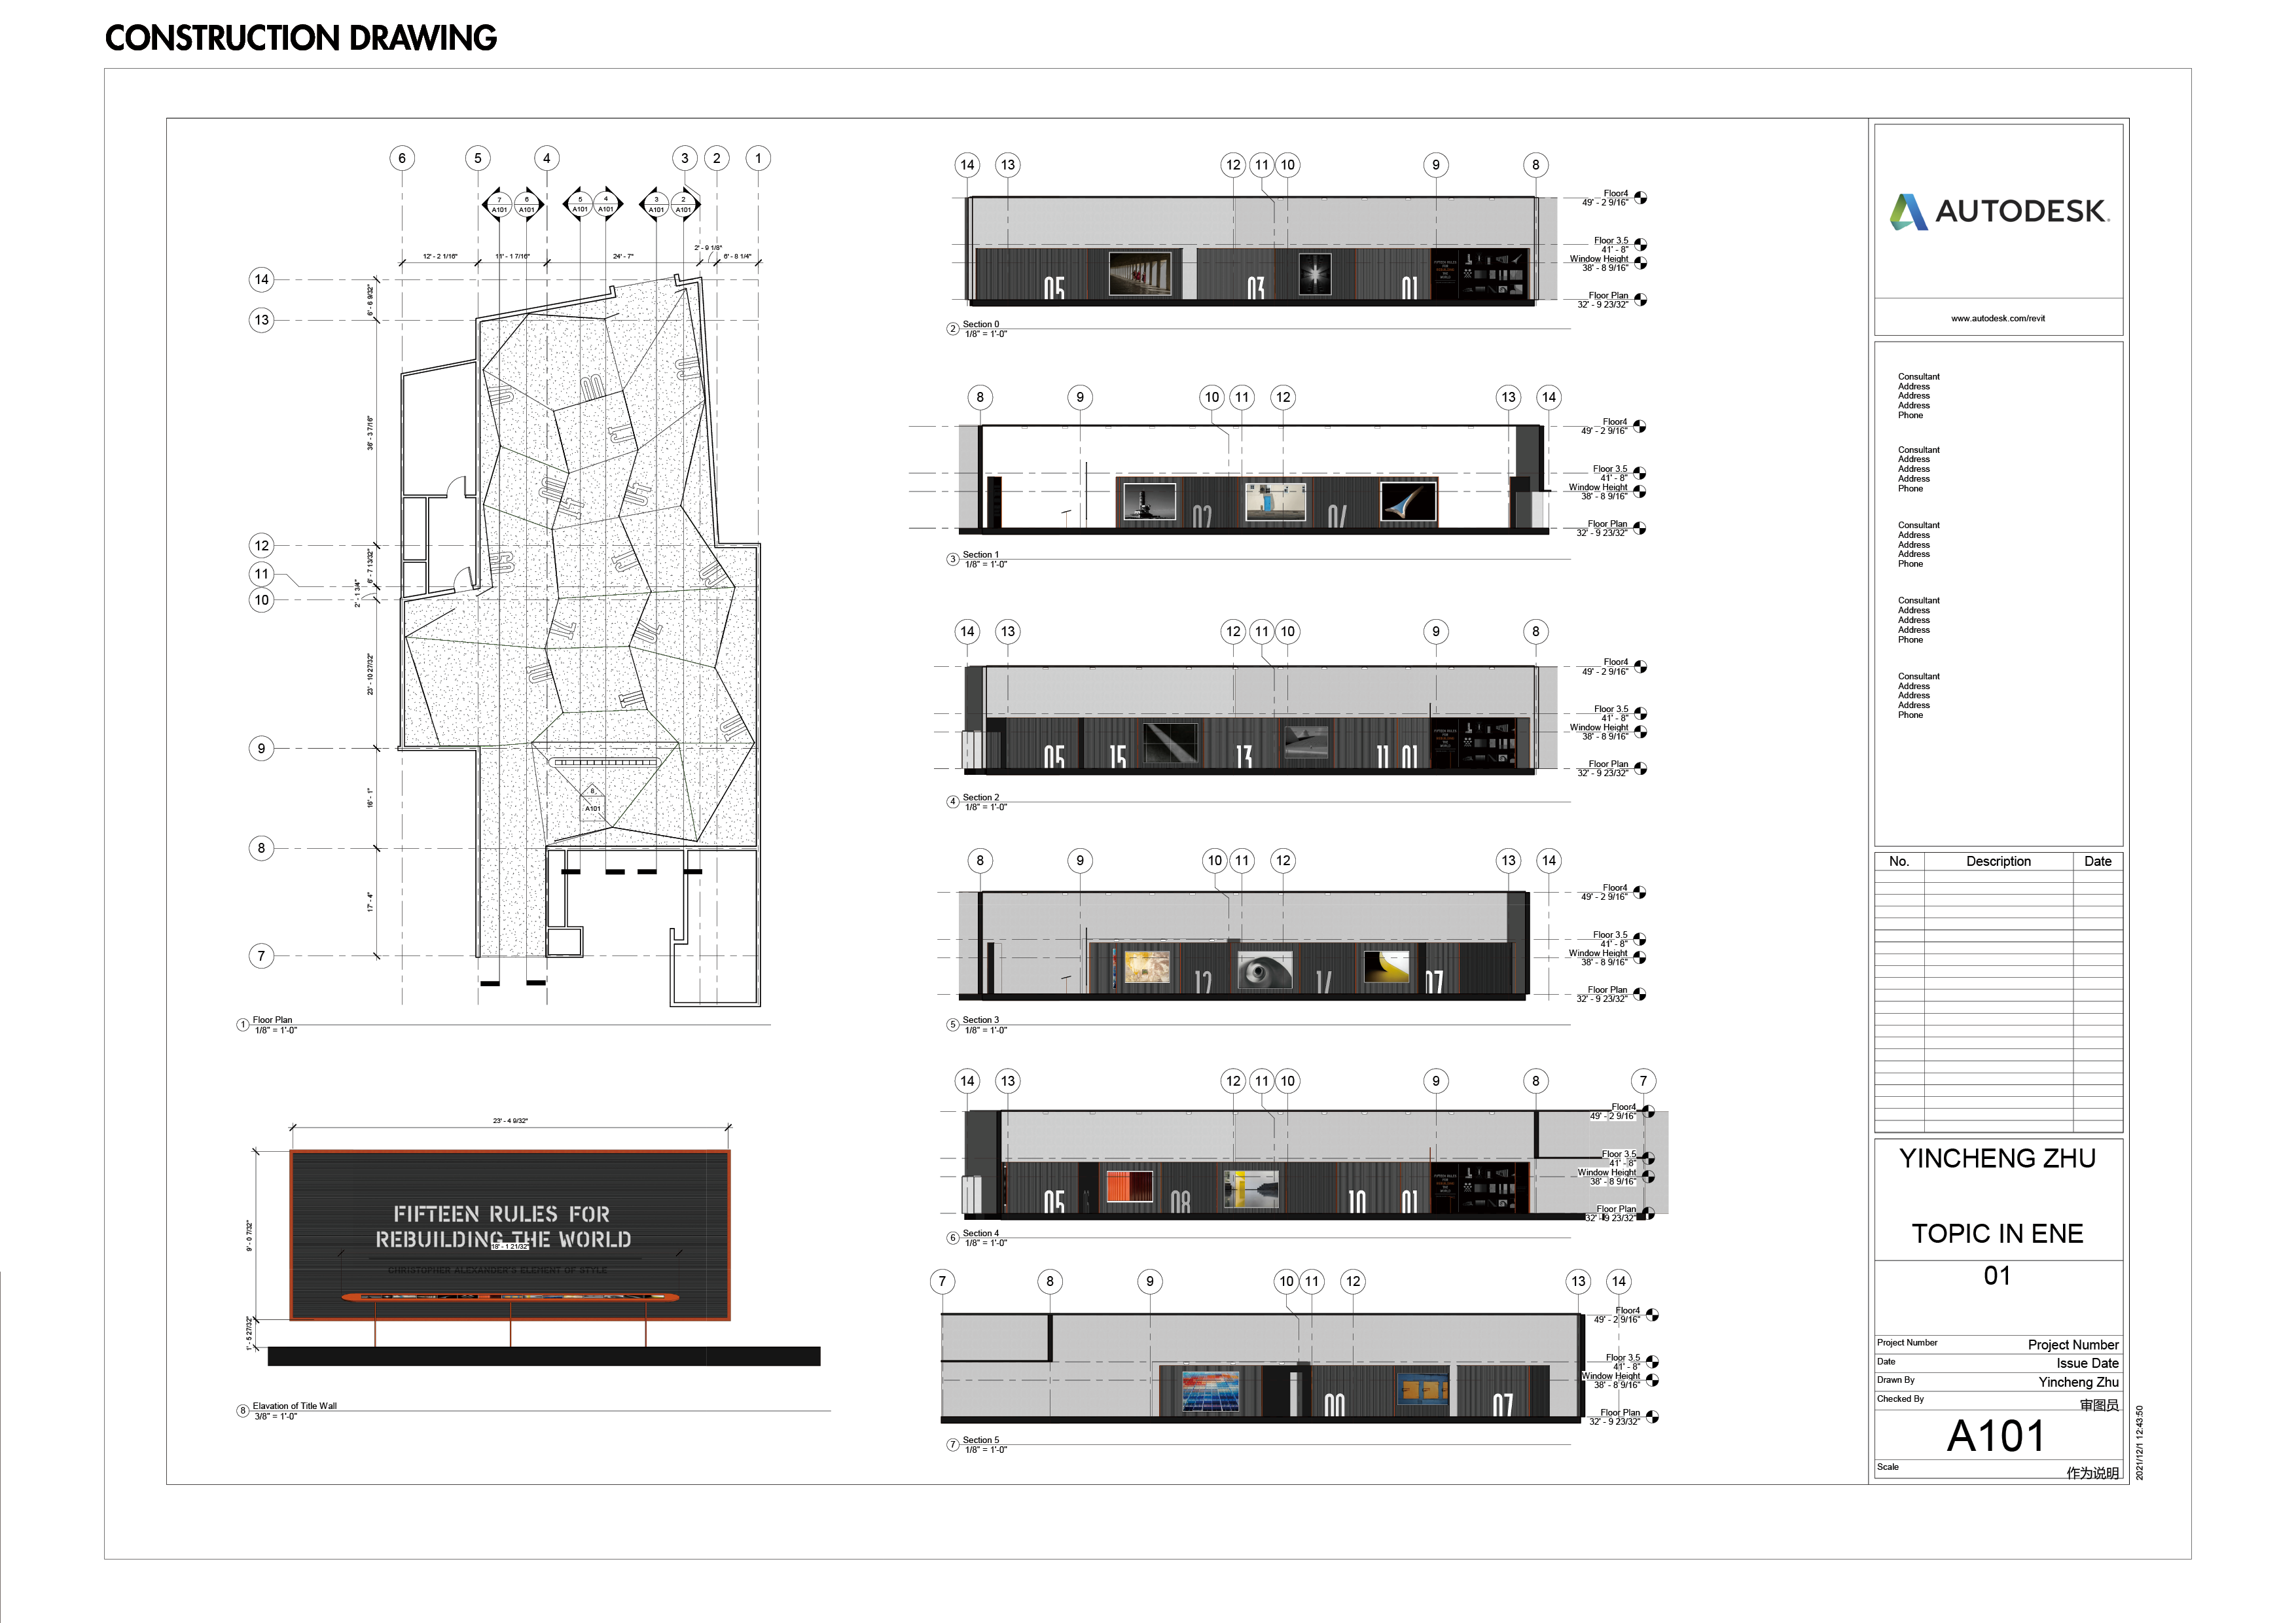2296x1623 pixels.
Task: Click view number circle beside Floor Plan title
Action: (x=242, y=1025)
